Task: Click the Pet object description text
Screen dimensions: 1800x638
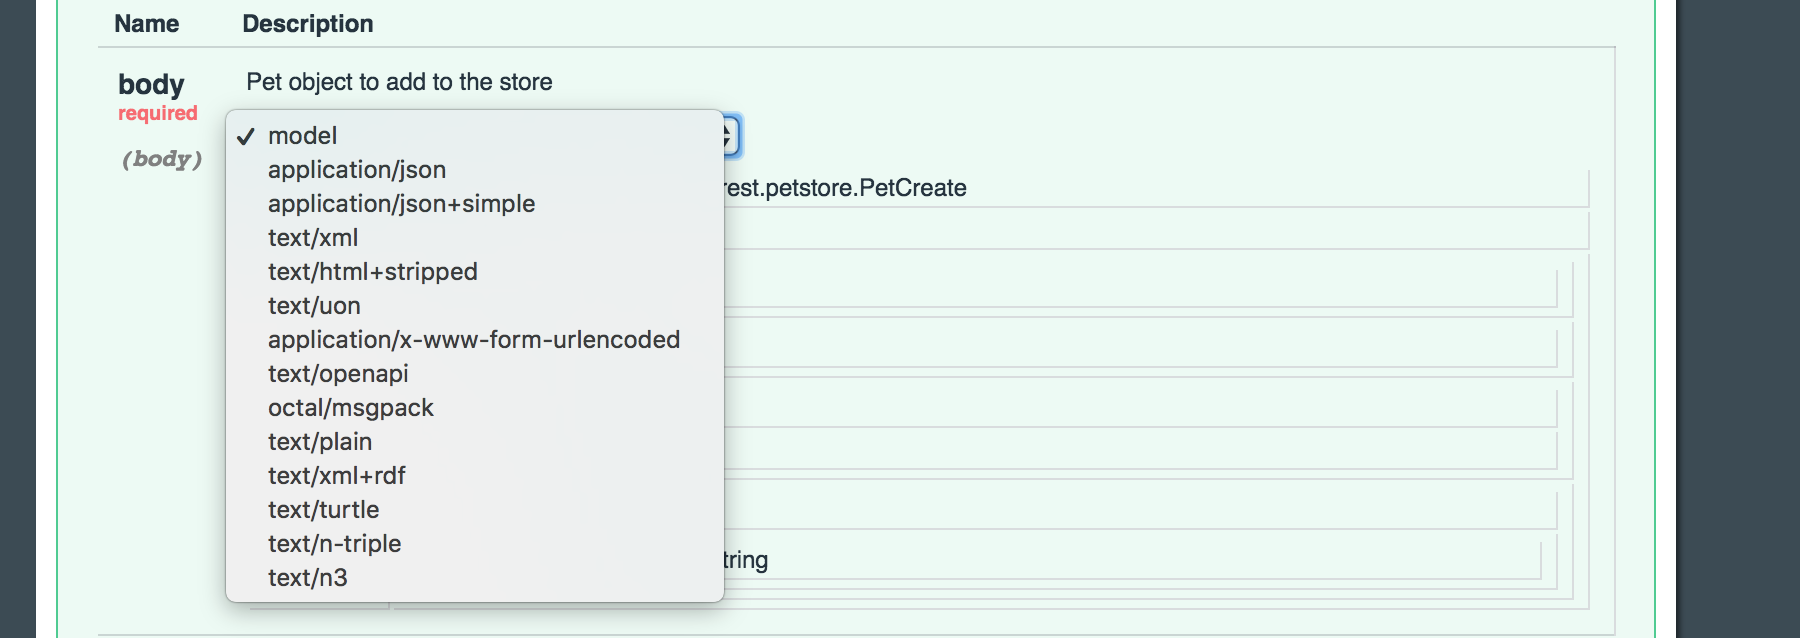Action: 399,82
